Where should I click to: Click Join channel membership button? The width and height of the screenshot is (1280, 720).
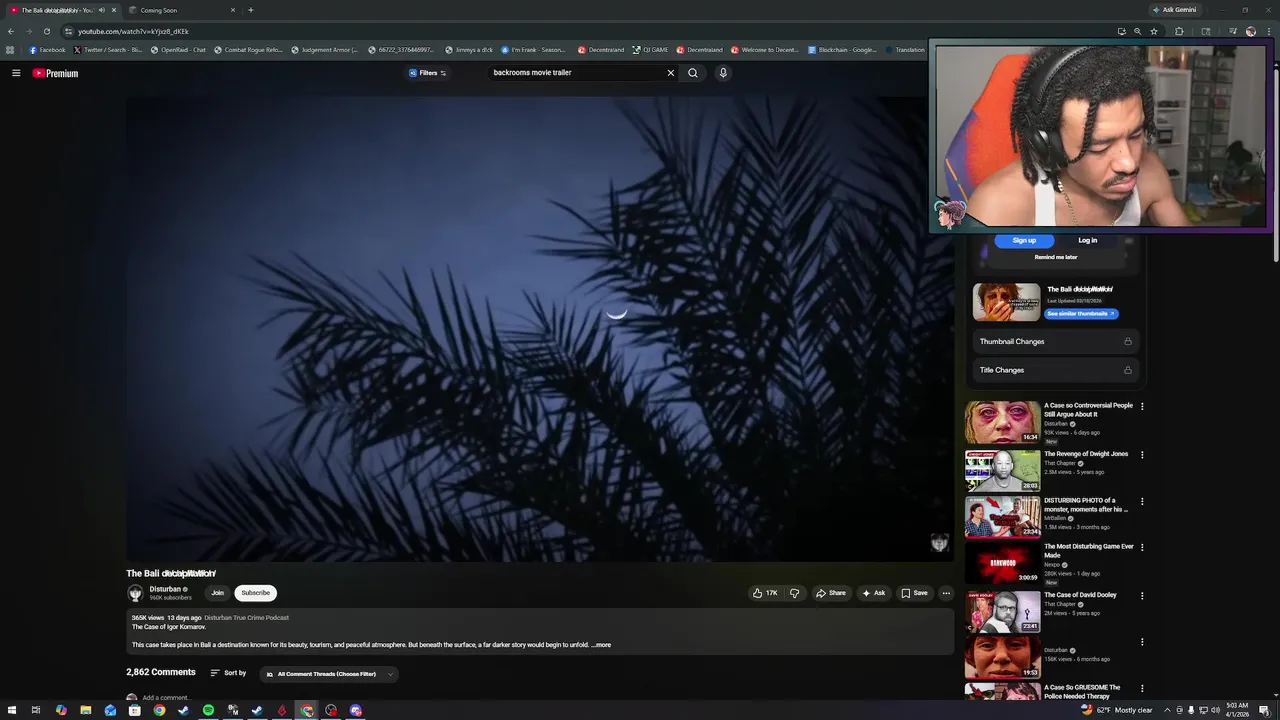click(x=217, y=593)
